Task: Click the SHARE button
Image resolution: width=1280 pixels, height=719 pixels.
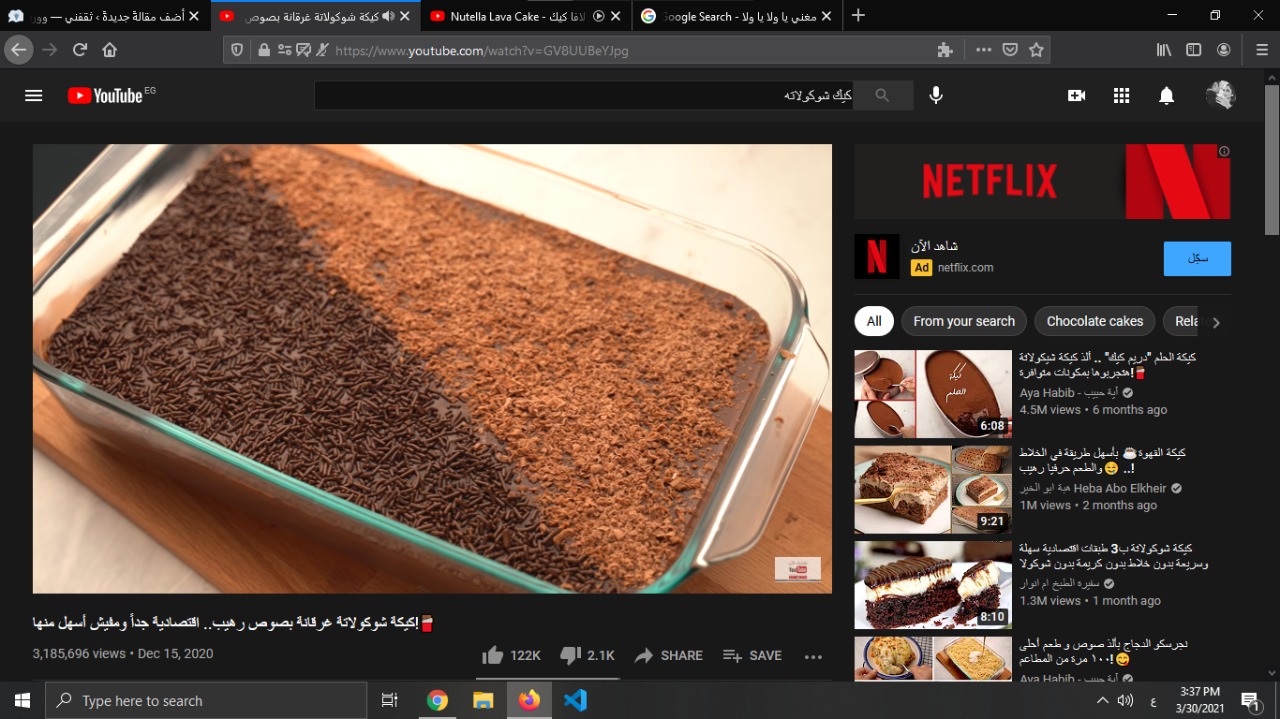Action: pos(668,656)
